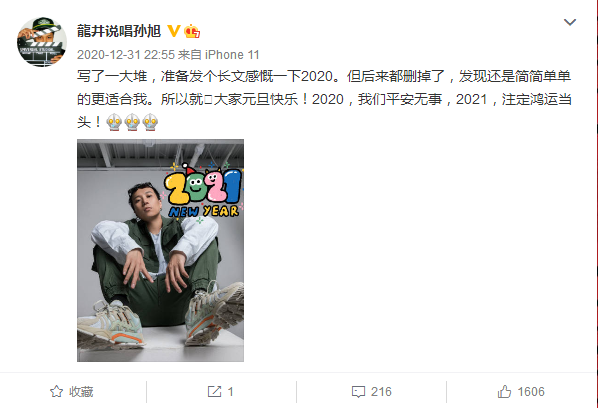Click the first Ultraman emoji
The height and width of the screenshot is (408, 598).
[x=114, y=122]
